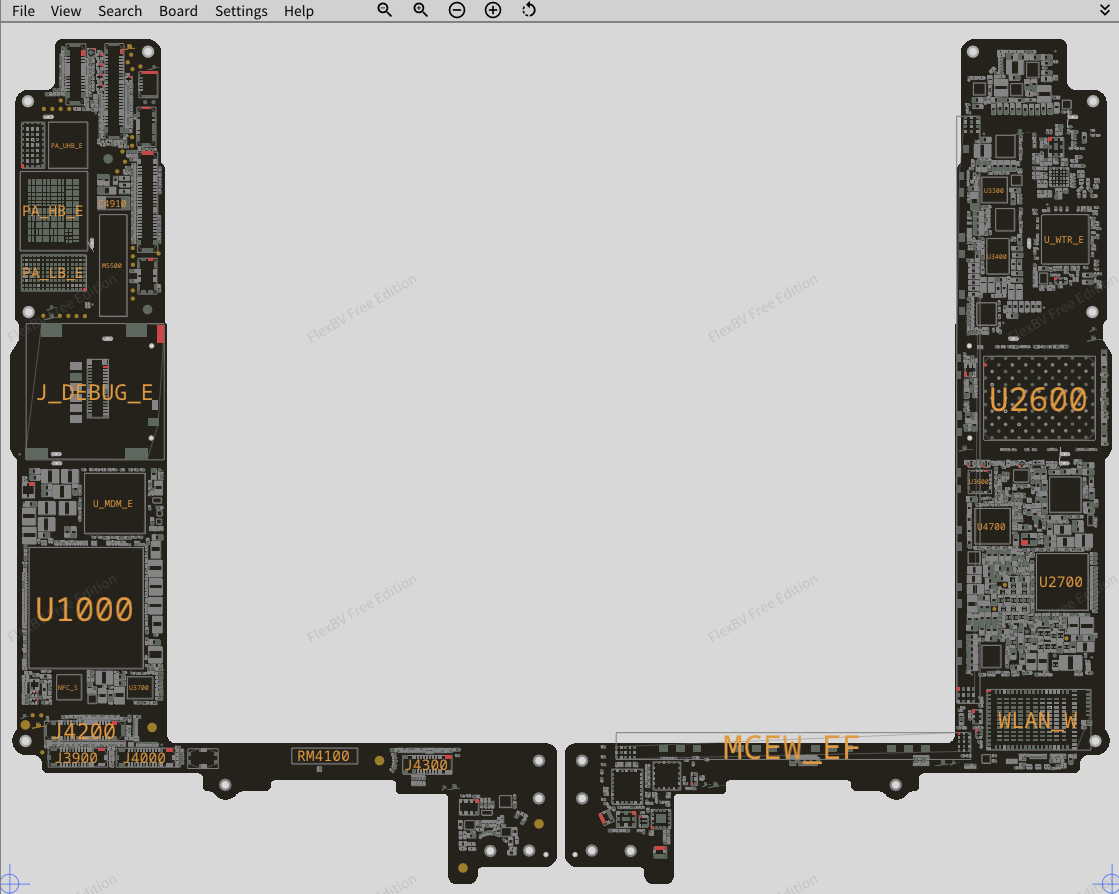Select the U2600 component
The width and height of the screenshot is (1119, 894).
1038,399
